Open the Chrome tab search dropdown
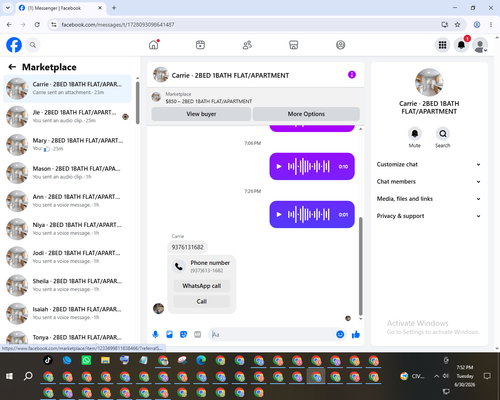The height and width of the screenshot is (400, 500). [8, 8]
